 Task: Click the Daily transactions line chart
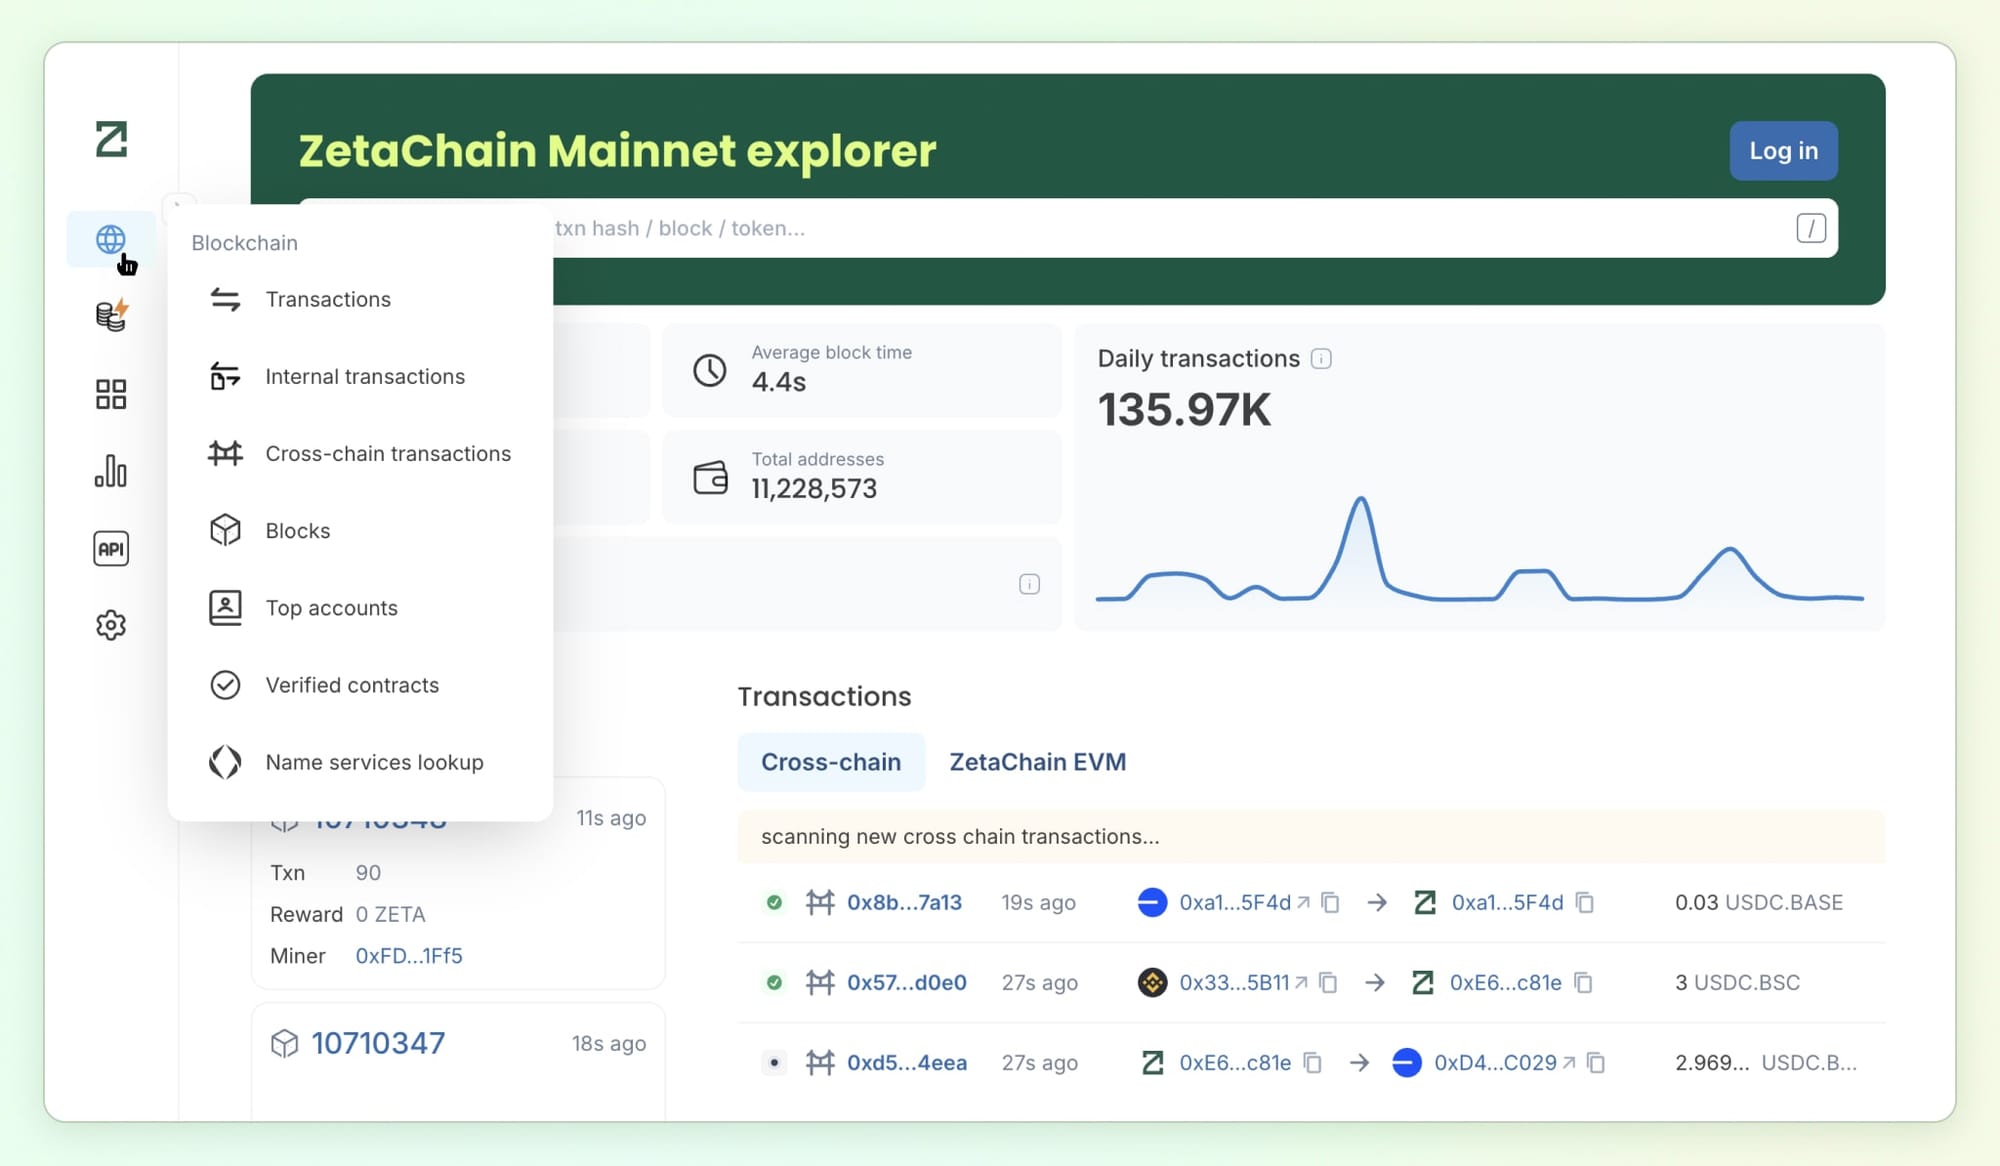coord(1480,550)
